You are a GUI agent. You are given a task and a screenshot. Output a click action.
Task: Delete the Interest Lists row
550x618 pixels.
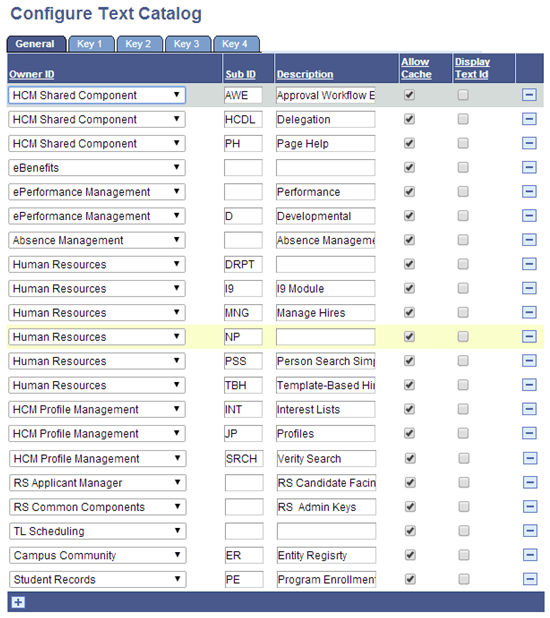click(x=529, y=409)
